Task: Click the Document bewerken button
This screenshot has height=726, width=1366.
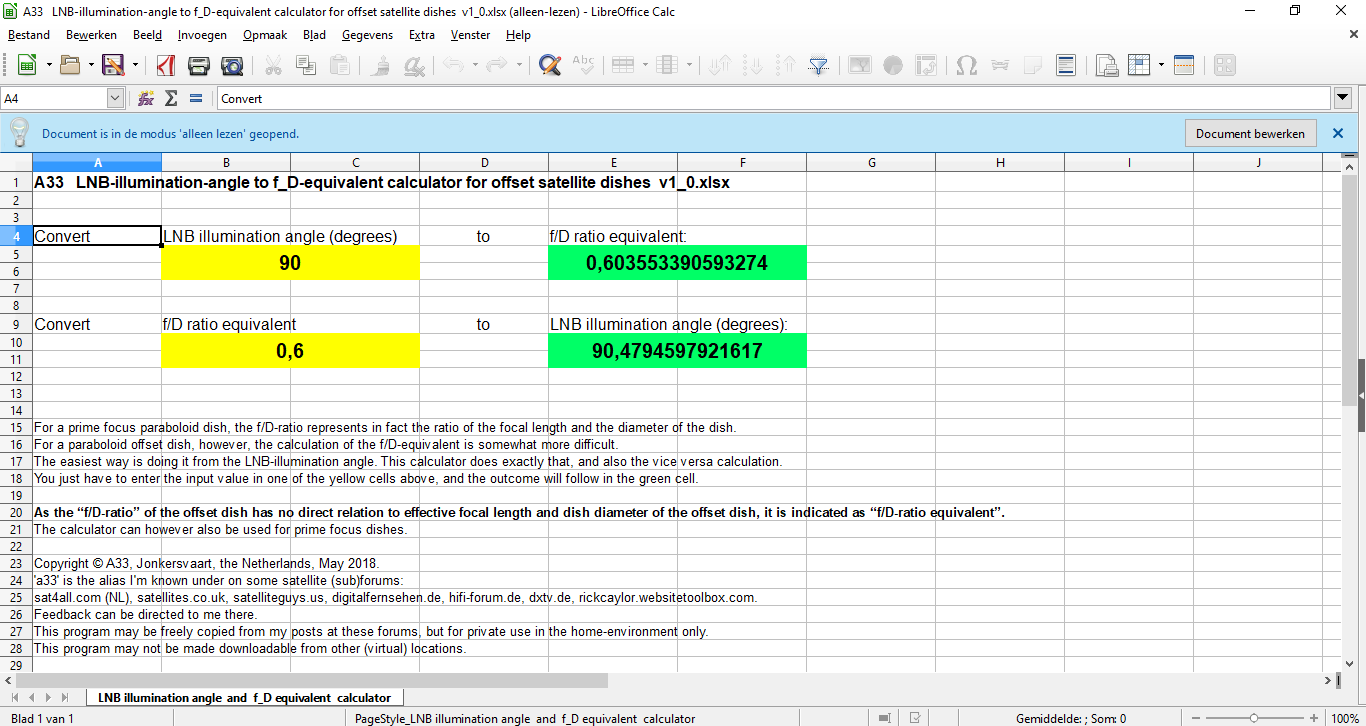Action: coord(1250,133)
